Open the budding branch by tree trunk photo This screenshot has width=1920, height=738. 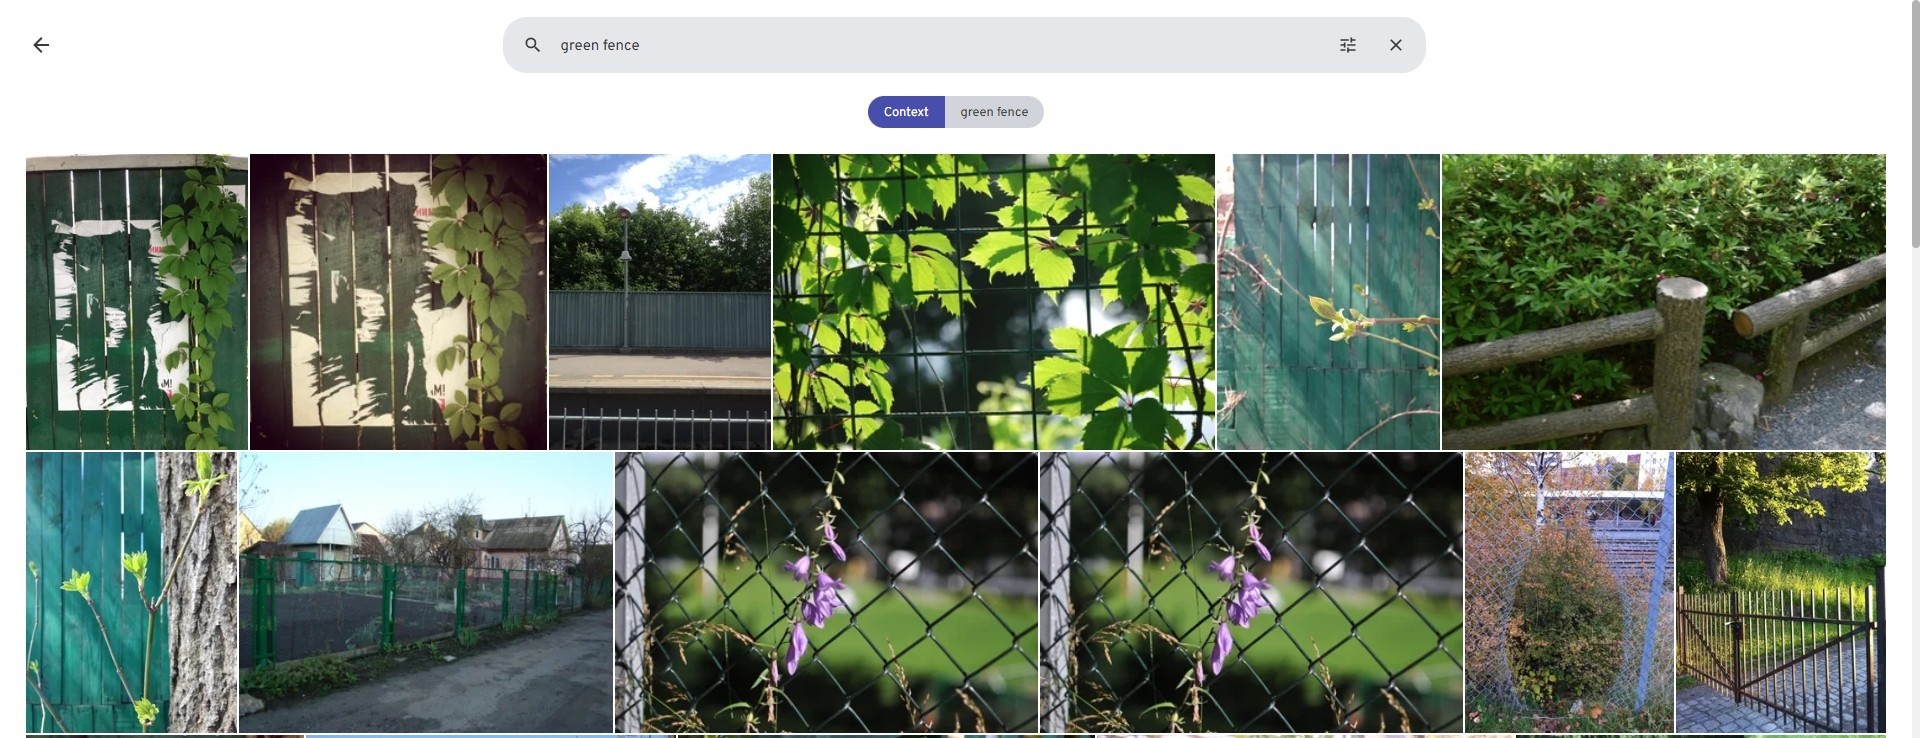[132, 592]
